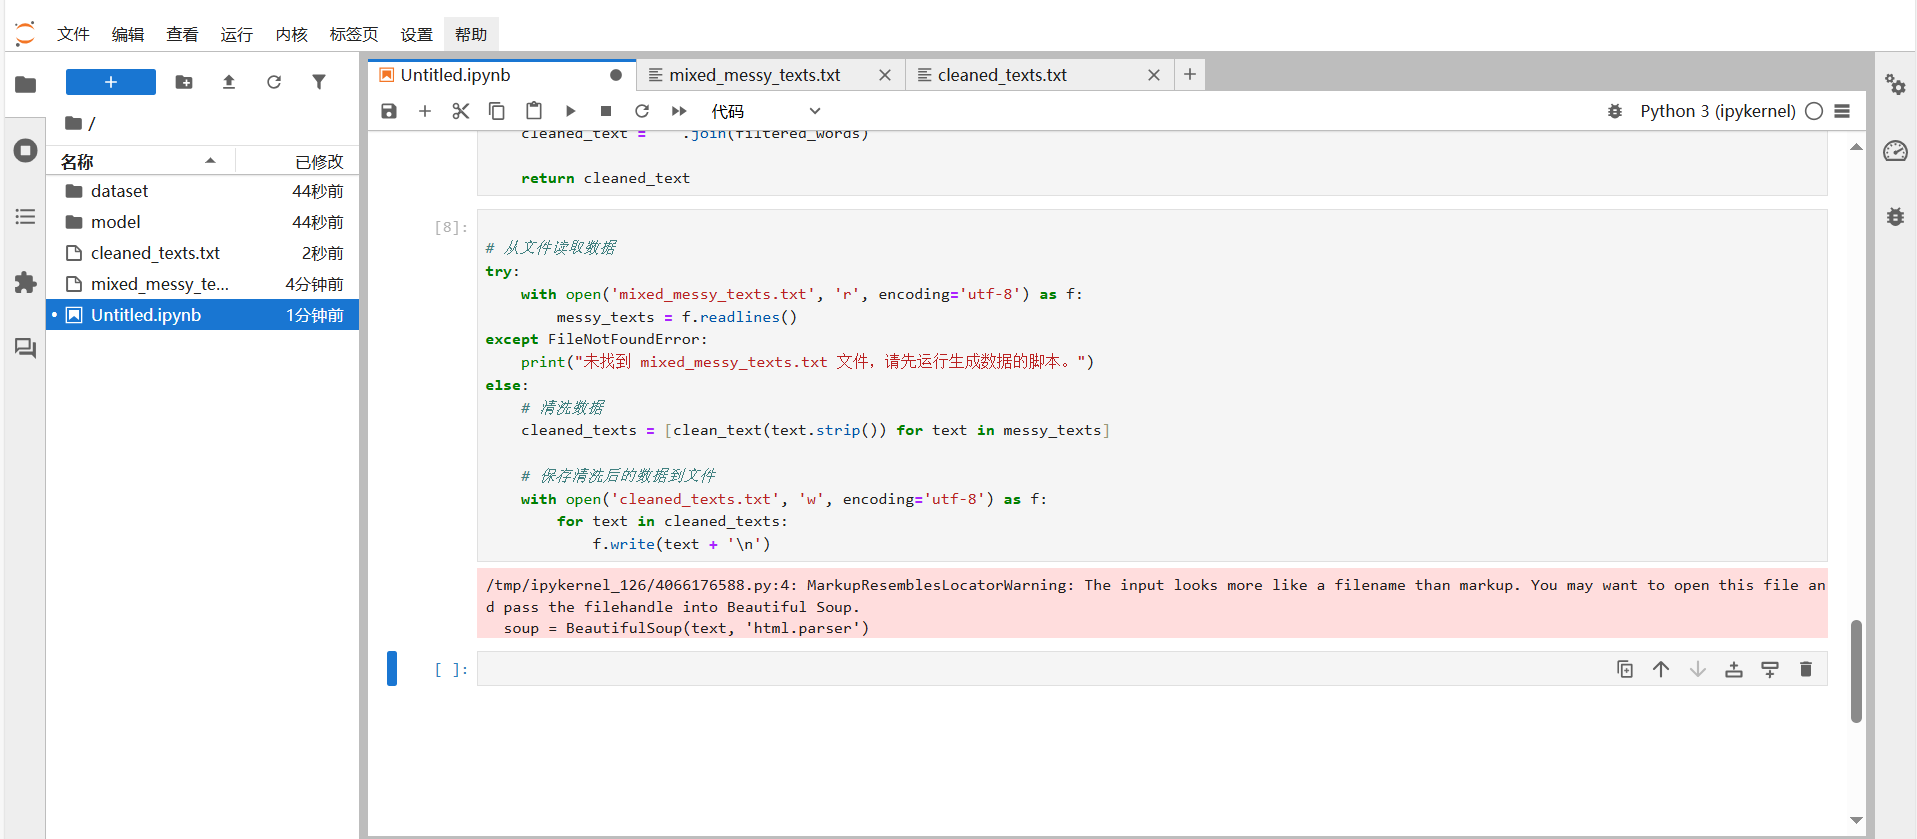Screen dimensions: 1917x839
Task: Create a new folder
Action: click(x=184, y=82)
